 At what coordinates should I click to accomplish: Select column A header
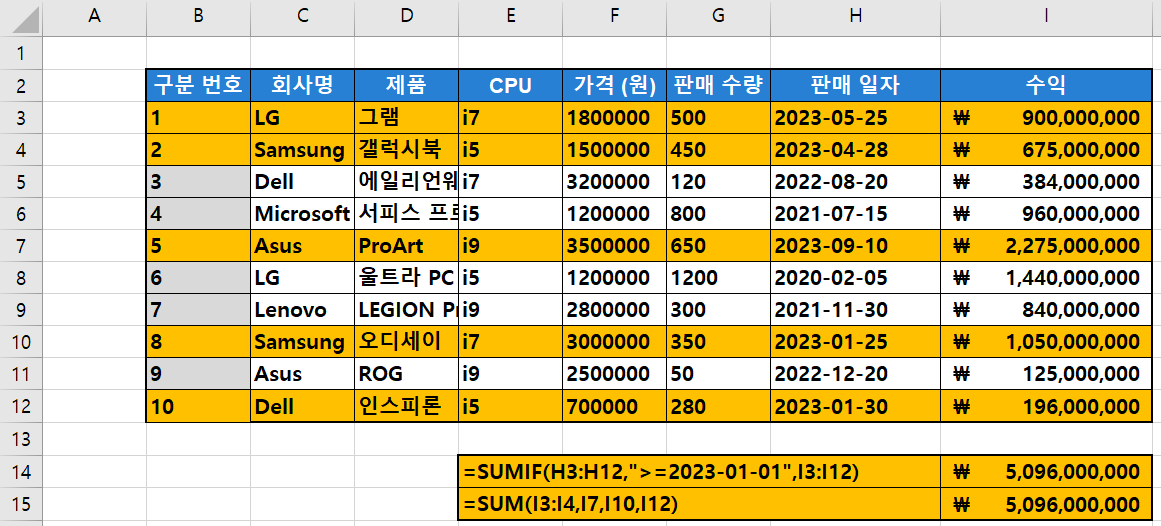(x=94, y=18)
